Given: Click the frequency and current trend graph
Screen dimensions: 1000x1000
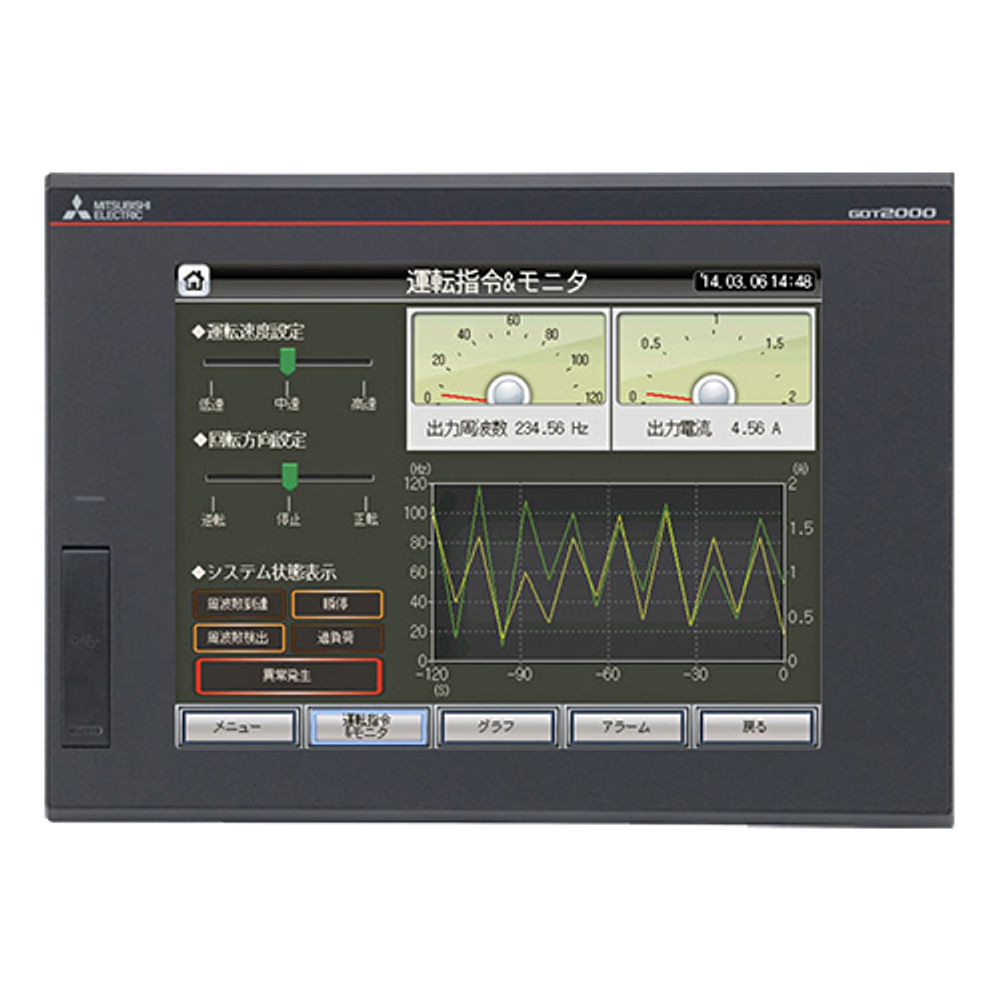Looking at the screenshot, I should click(x=608, y=572).
